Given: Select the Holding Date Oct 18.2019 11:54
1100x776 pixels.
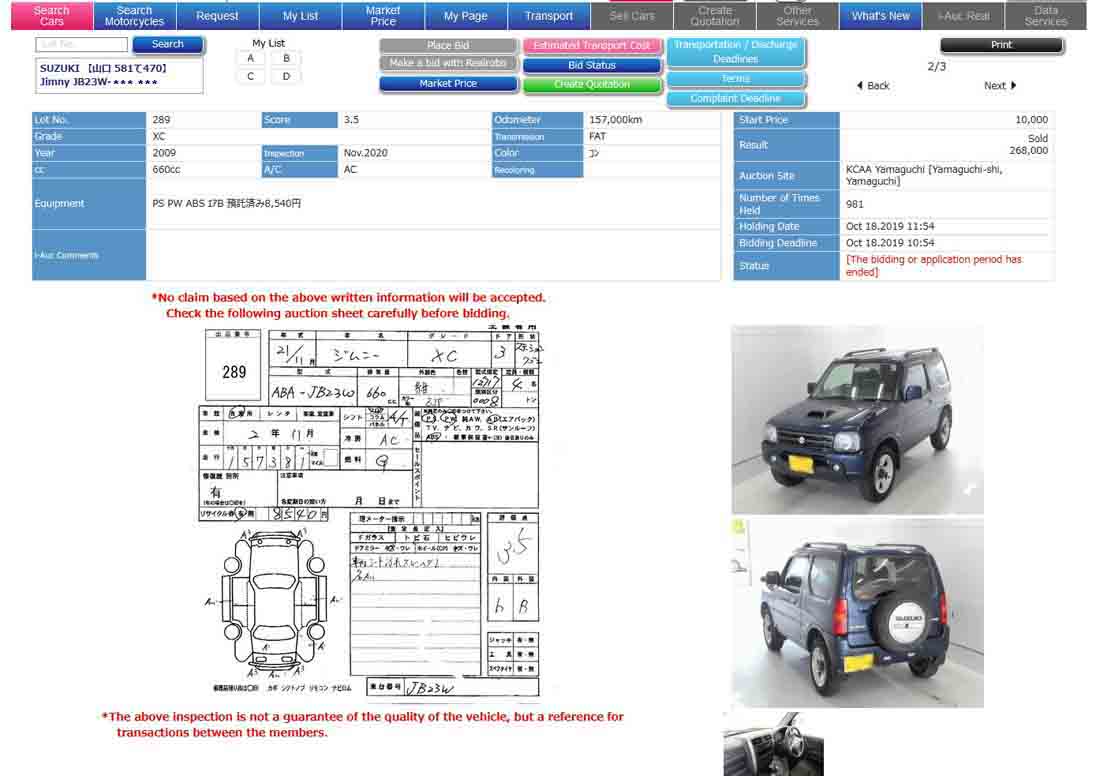Looking at the screenshot, I should click(890, 227).
